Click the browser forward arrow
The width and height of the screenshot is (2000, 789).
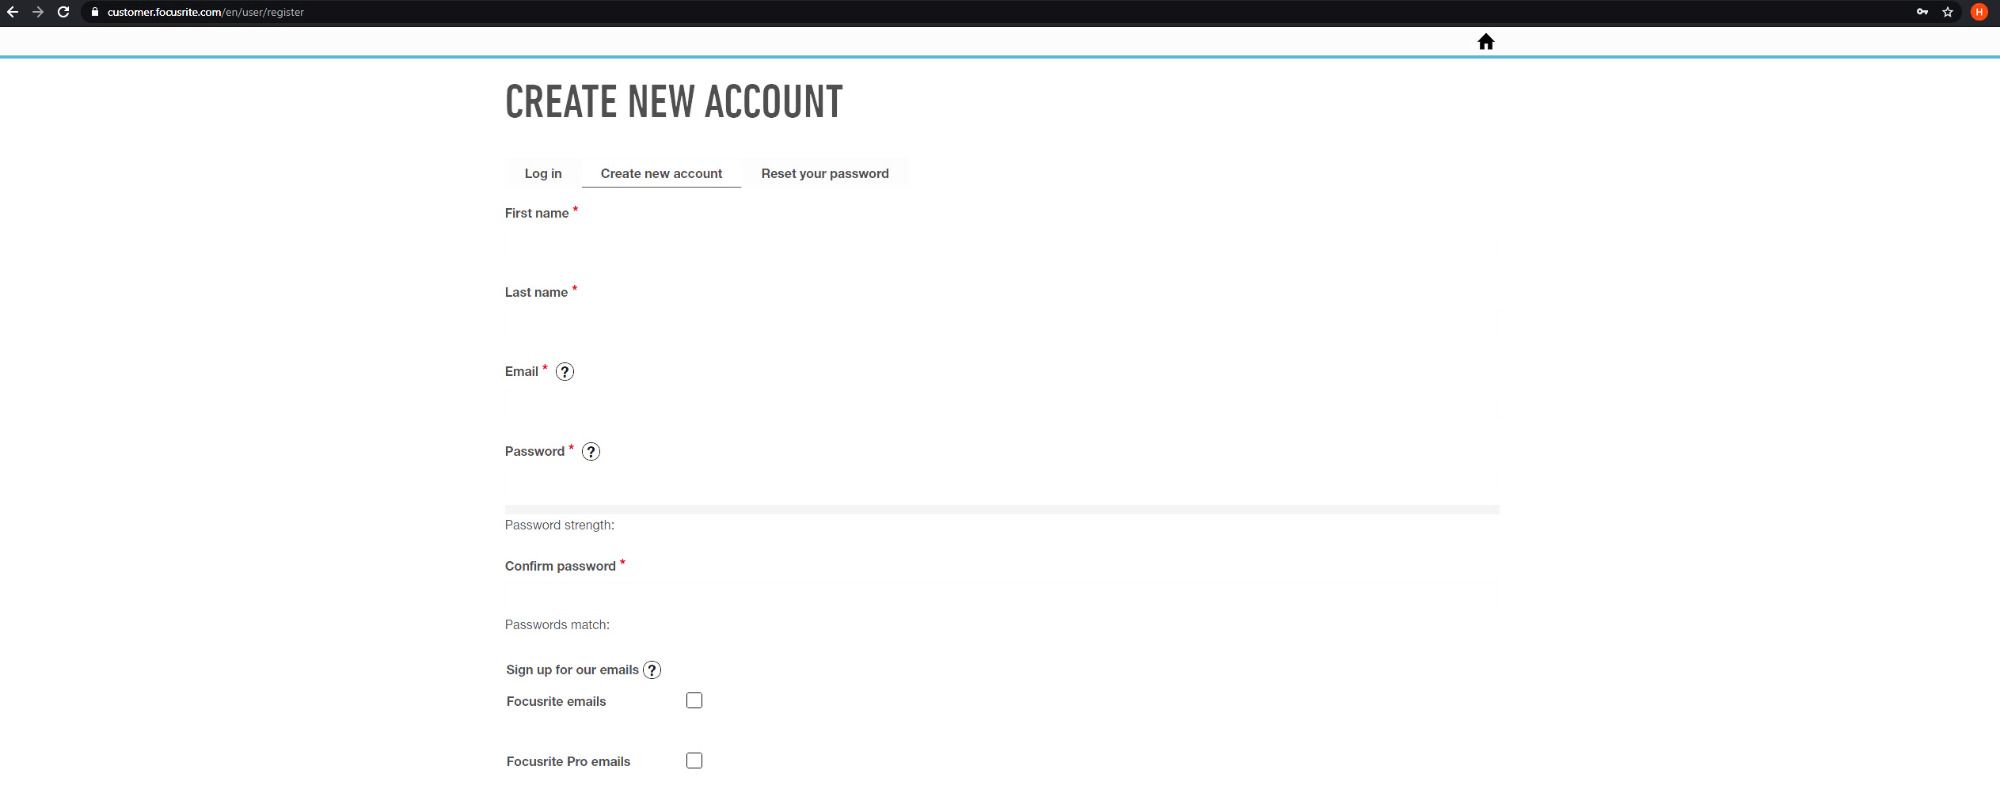[38, 12]
